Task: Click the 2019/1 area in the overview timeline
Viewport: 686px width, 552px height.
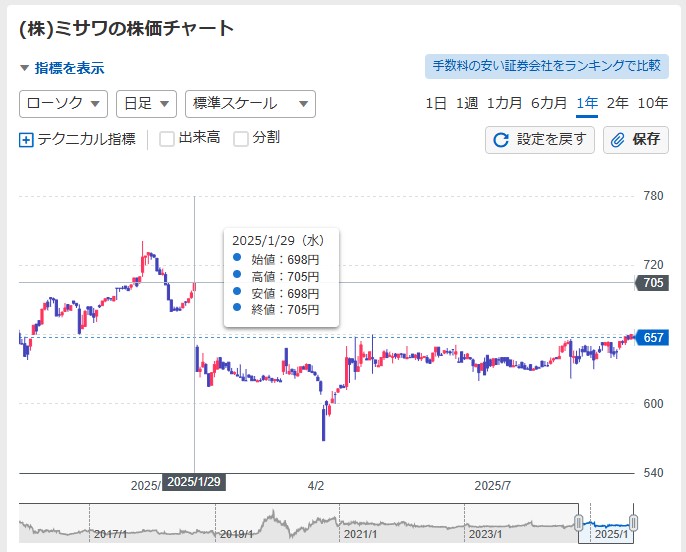Action: tap(236, 534)
